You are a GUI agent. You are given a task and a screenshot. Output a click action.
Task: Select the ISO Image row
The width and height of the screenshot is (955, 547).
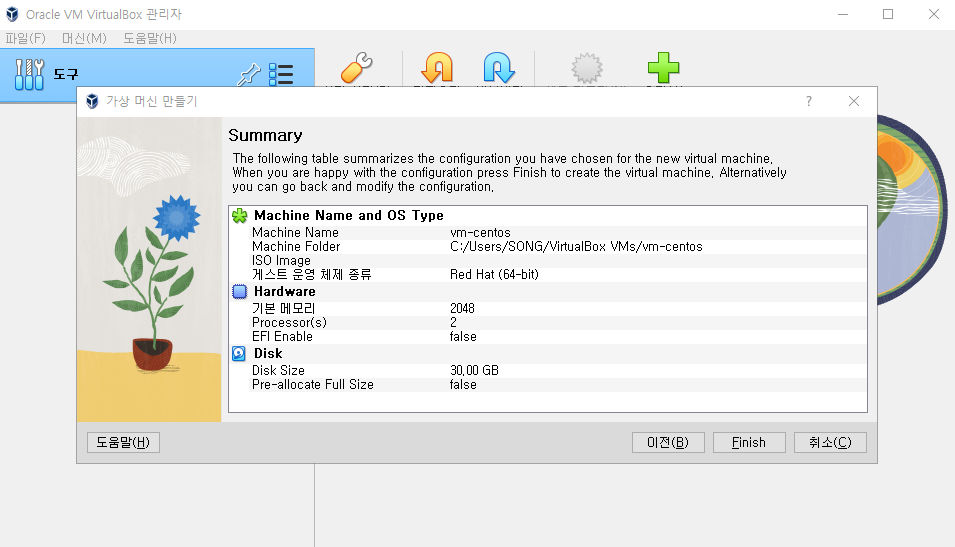click(548, 261)
